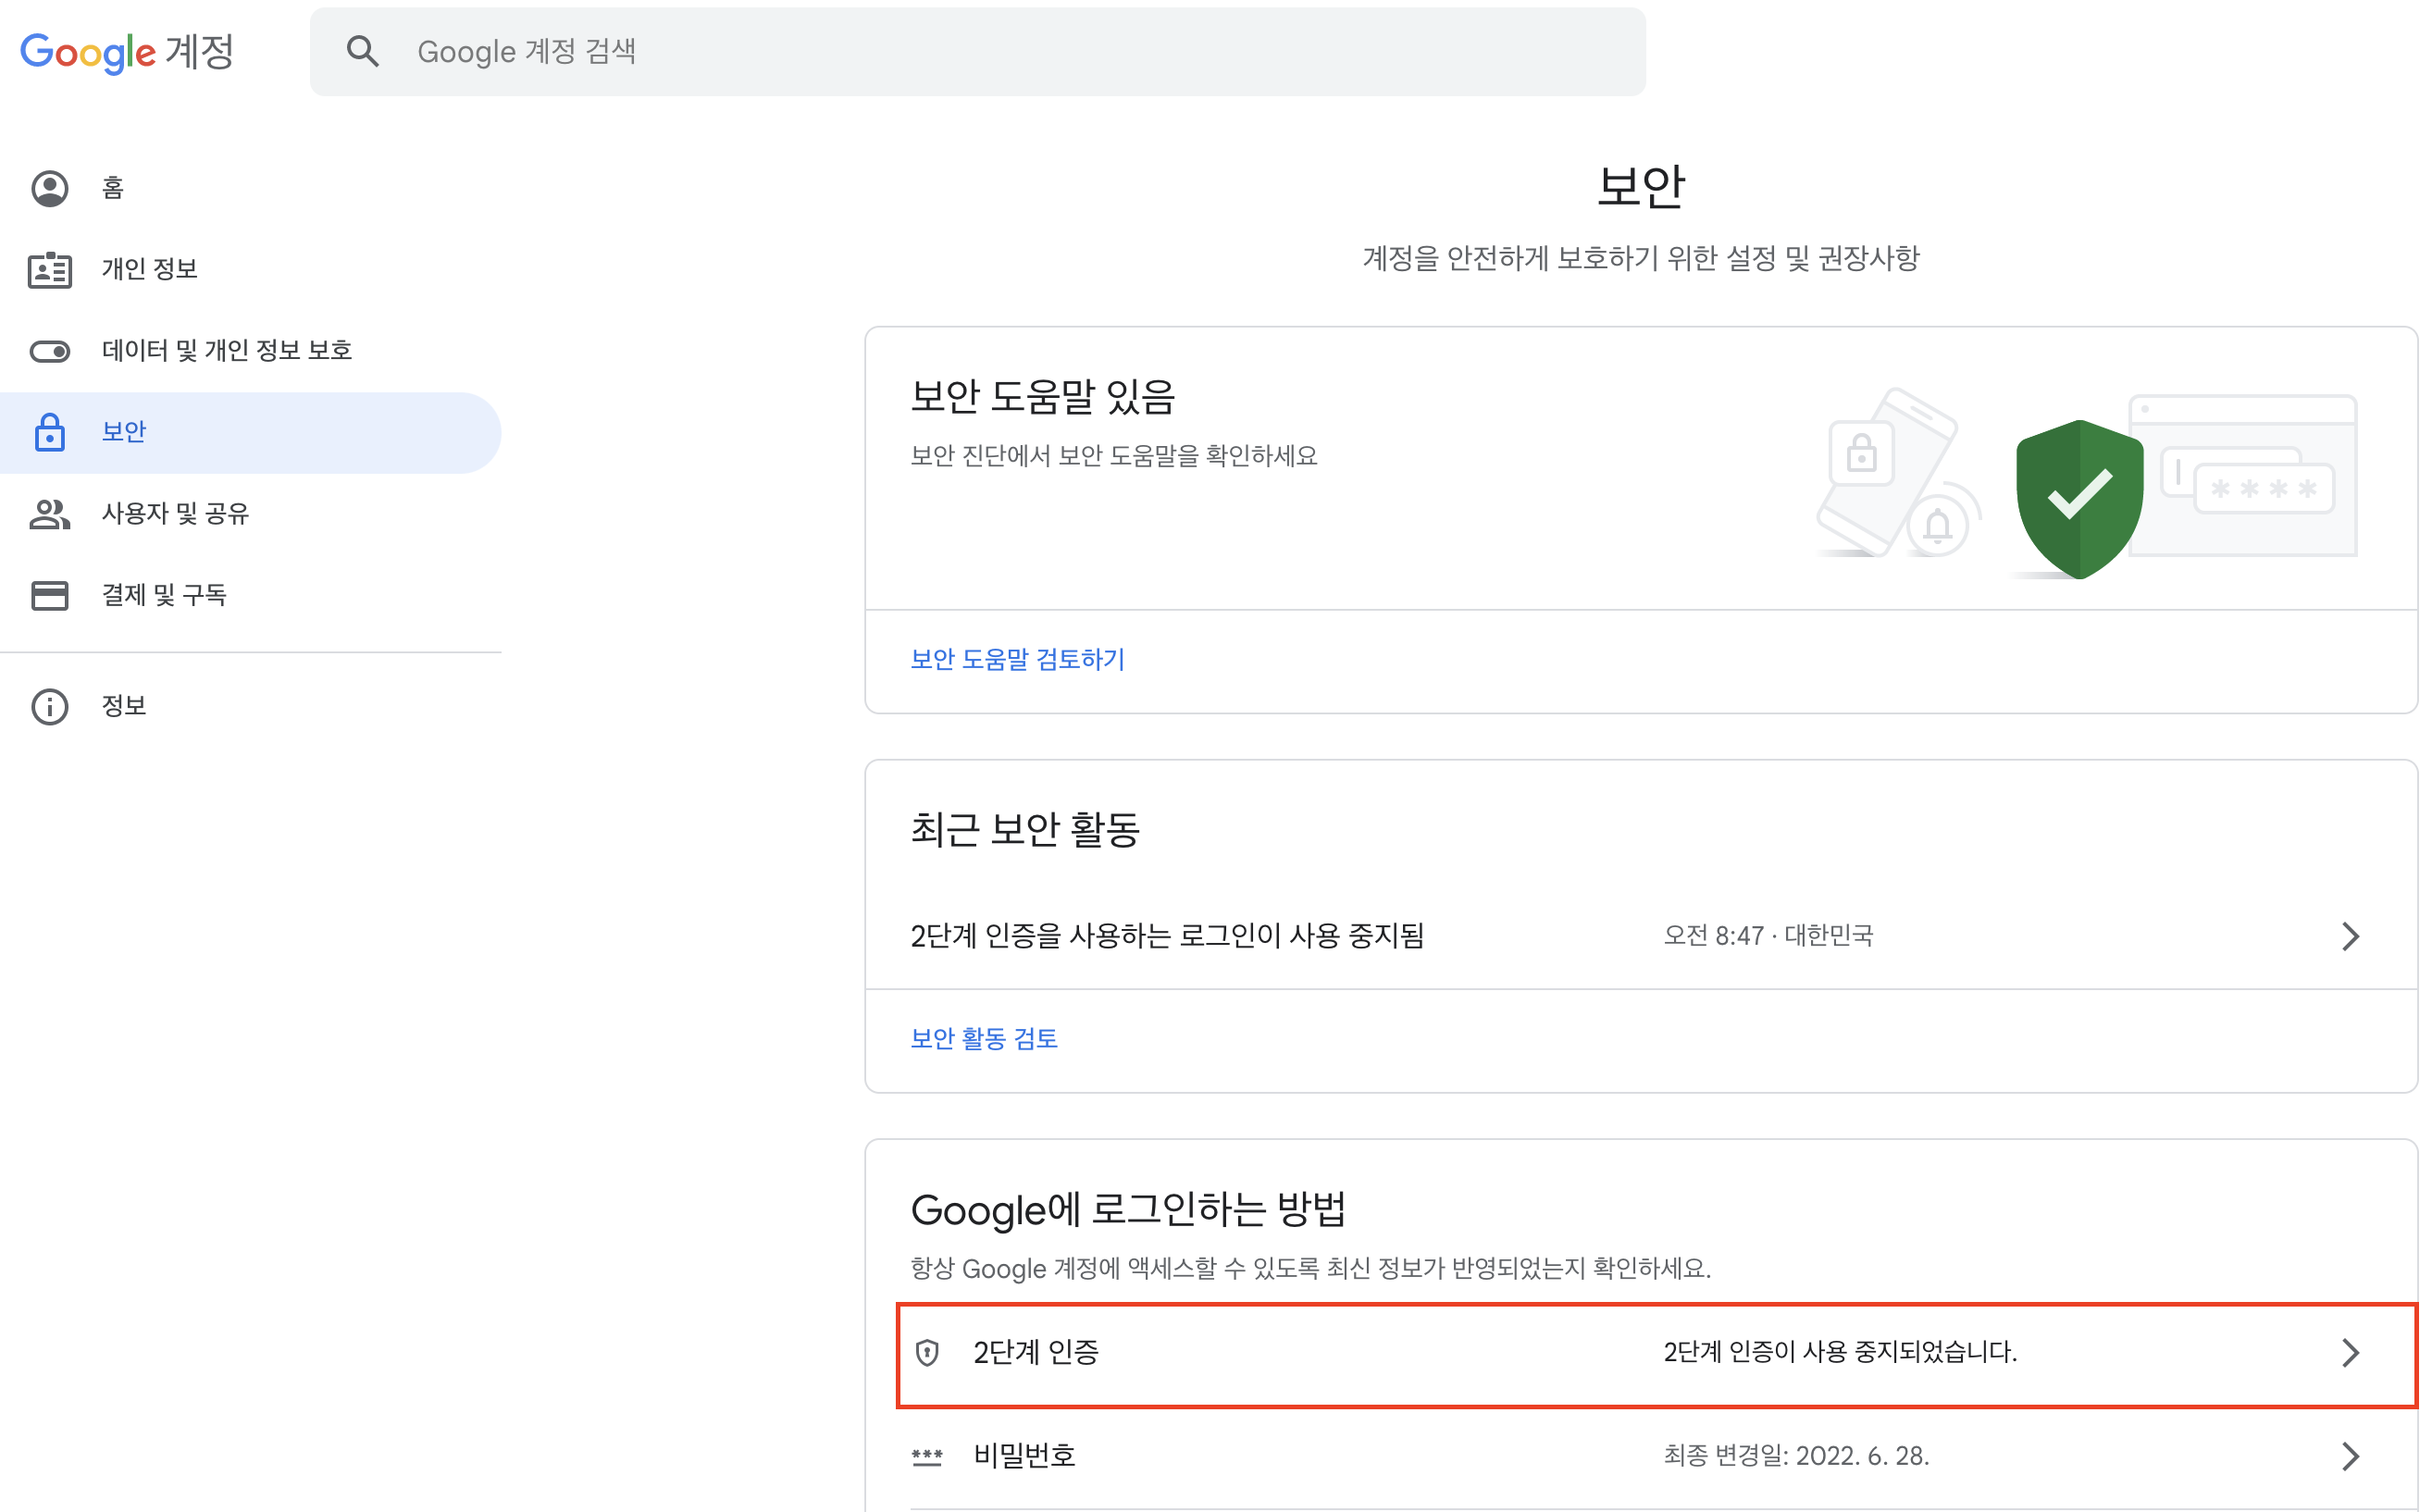Viewport: 2432px width, 1512px height.
Task: Click the search magnifier icon
Action: point(363,52)
